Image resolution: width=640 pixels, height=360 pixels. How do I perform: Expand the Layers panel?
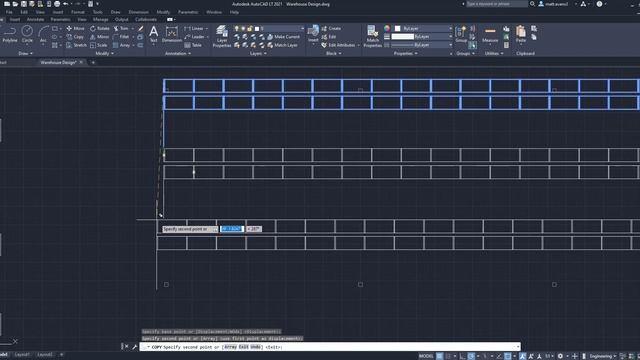coord(258,53)
